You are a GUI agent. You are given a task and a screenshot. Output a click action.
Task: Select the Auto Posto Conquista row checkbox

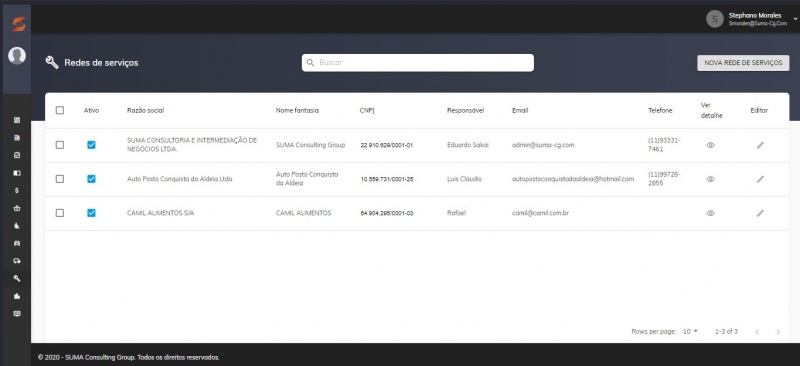(x=60, y=179)
